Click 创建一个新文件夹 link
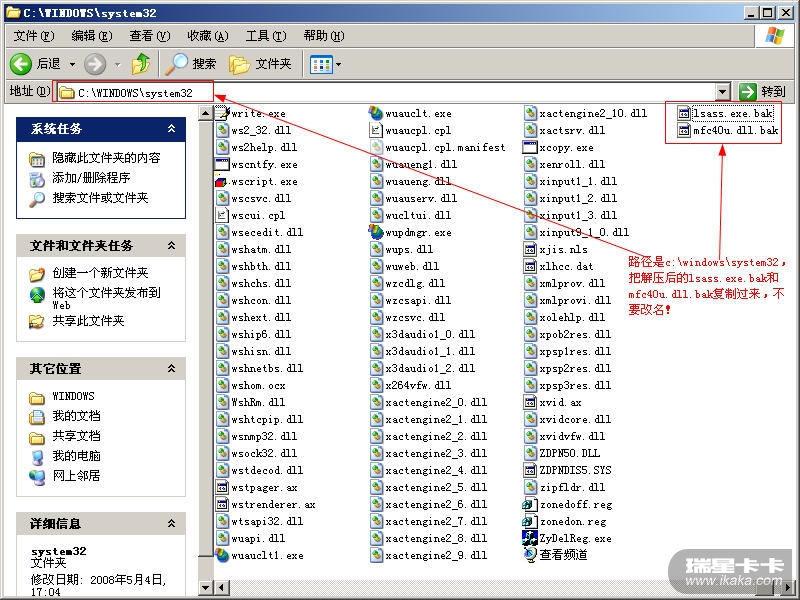The image size is (800, 600). [x=100, y=272]
